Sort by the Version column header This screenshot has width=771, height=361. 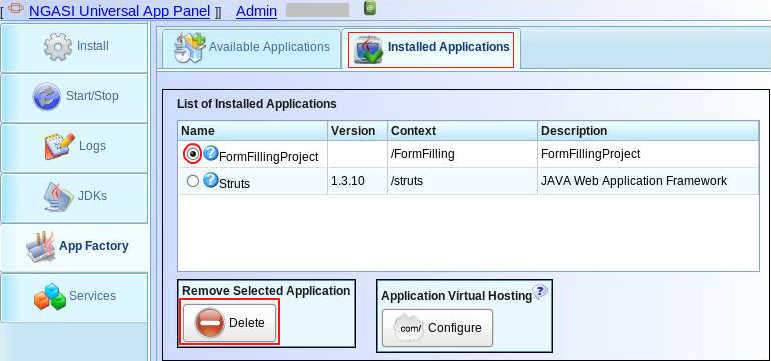(x=357, y=131)
